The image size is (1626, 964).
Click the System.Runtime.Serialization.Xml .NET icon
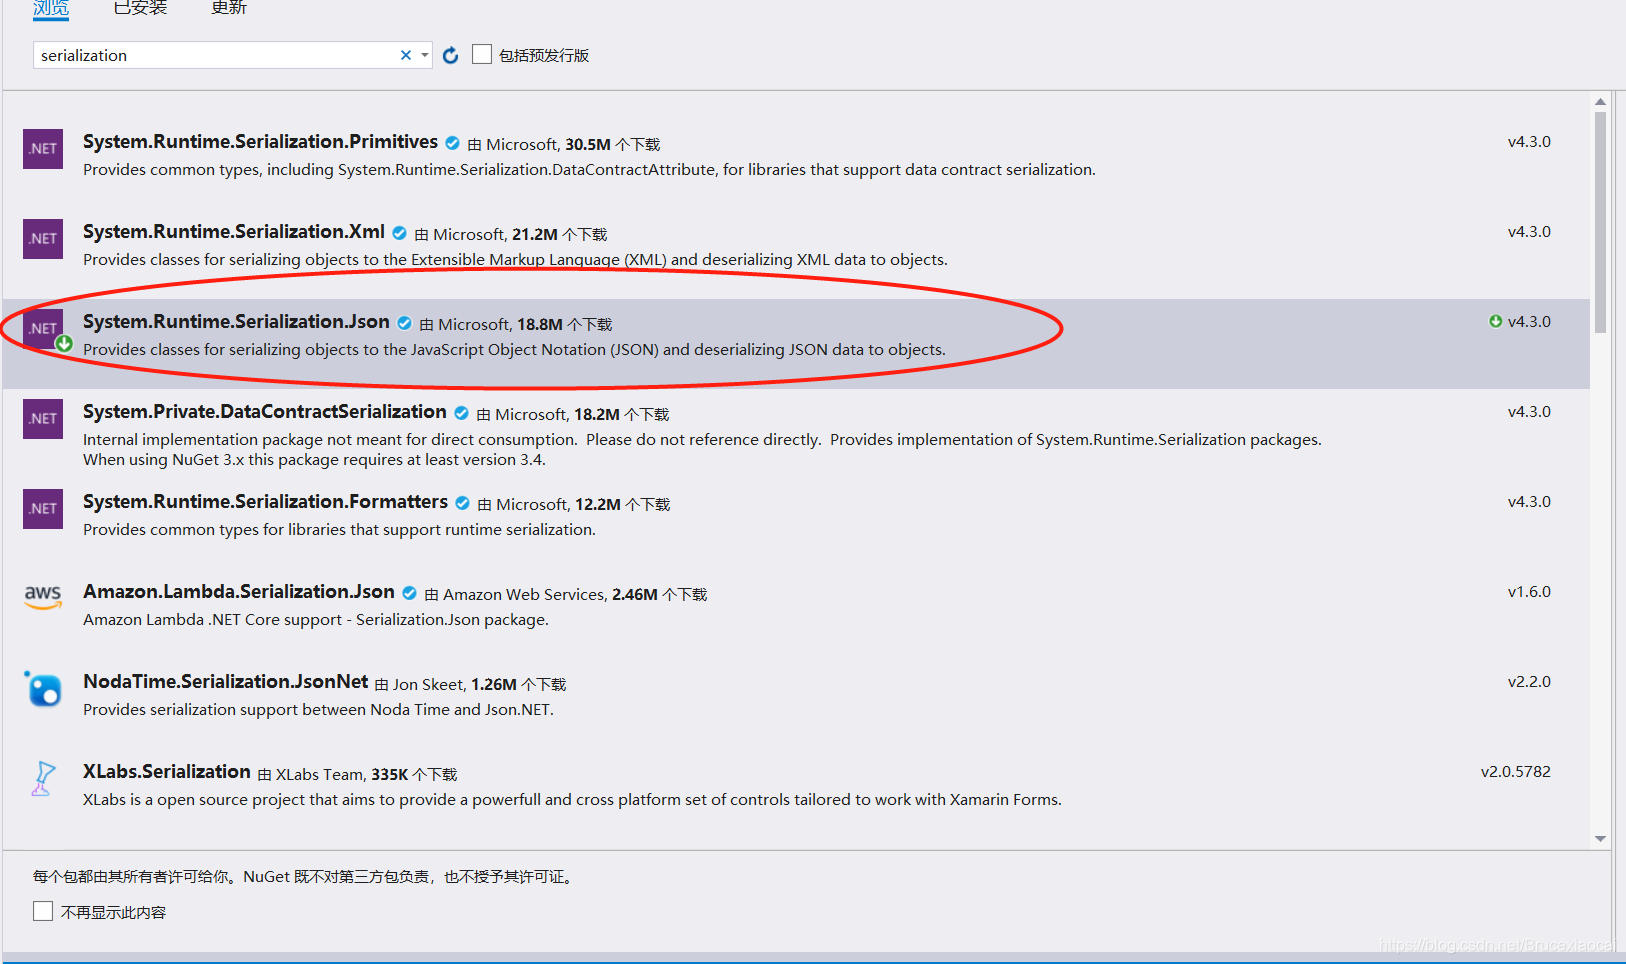(x=43, y=239)
